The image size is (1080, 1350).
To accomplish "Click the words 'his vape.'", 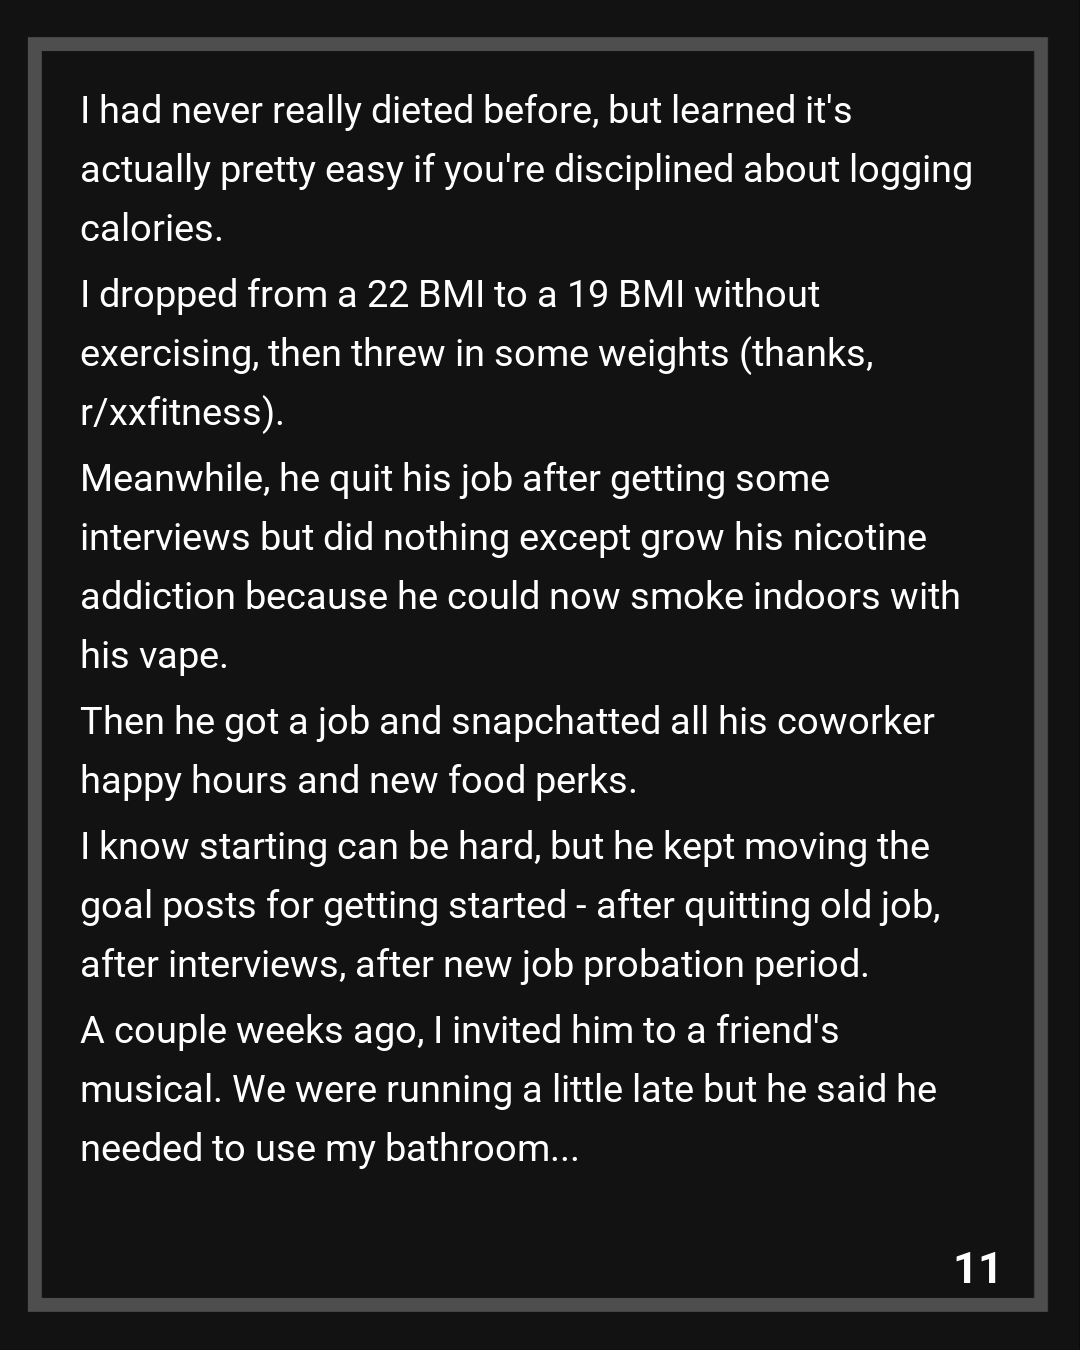I will [x=154, y=655].
